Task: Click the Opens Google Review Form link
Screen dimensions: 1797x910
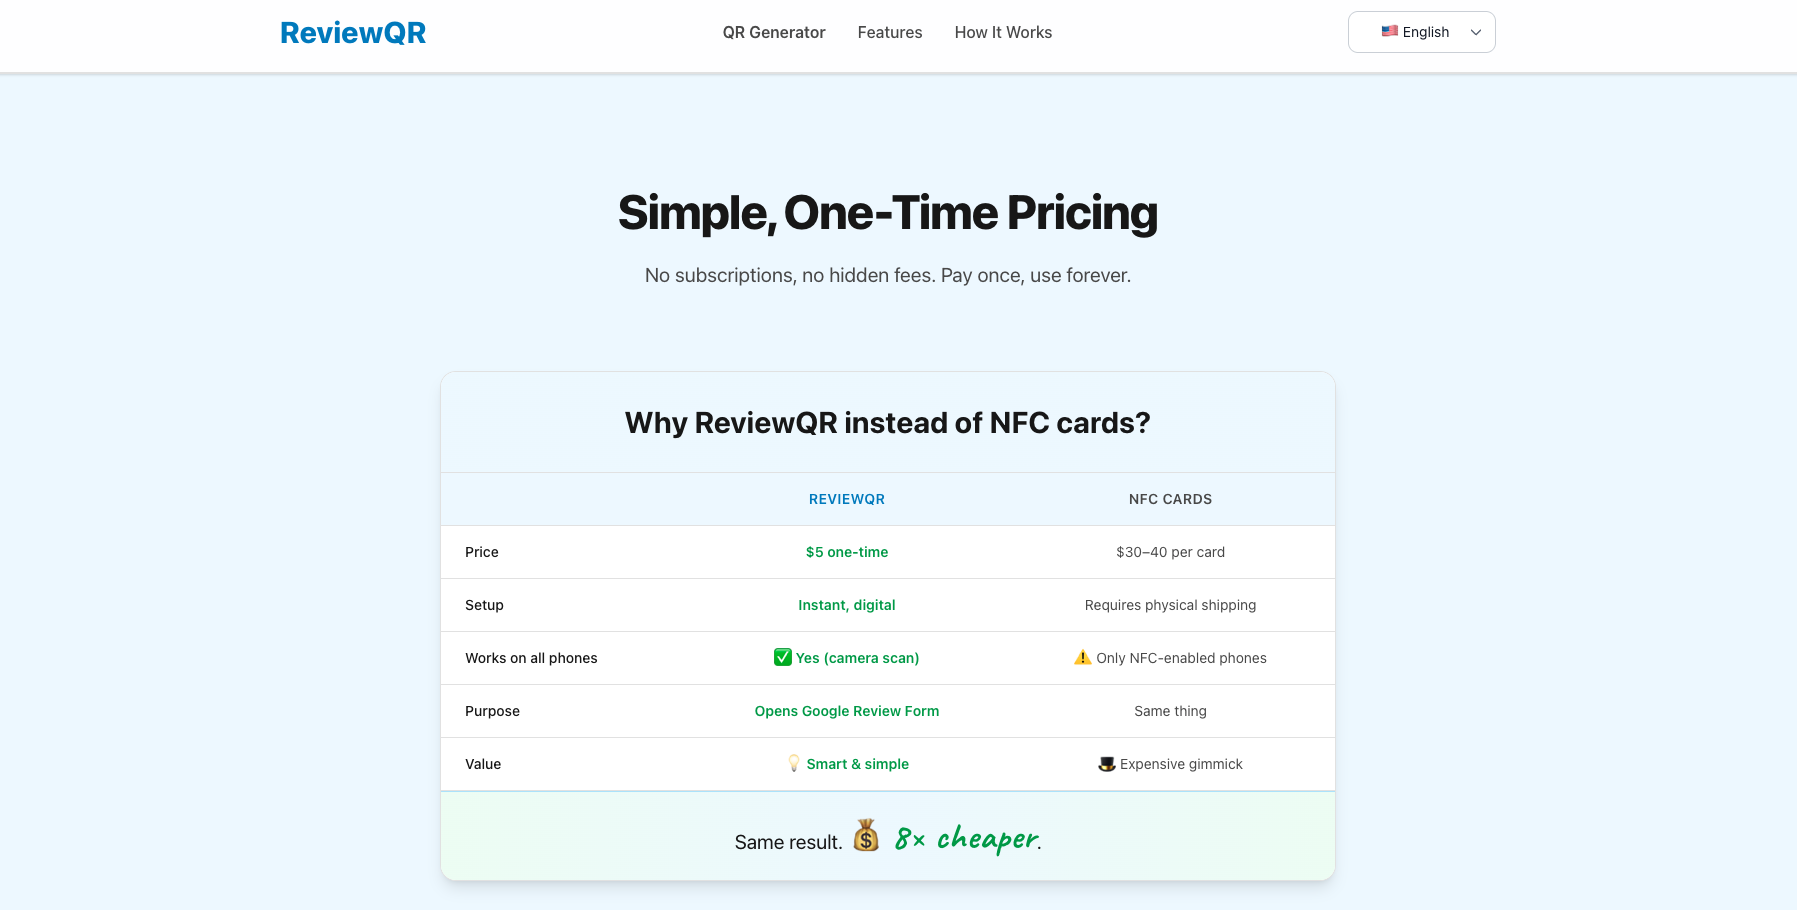Action: (x=846, y=710)
